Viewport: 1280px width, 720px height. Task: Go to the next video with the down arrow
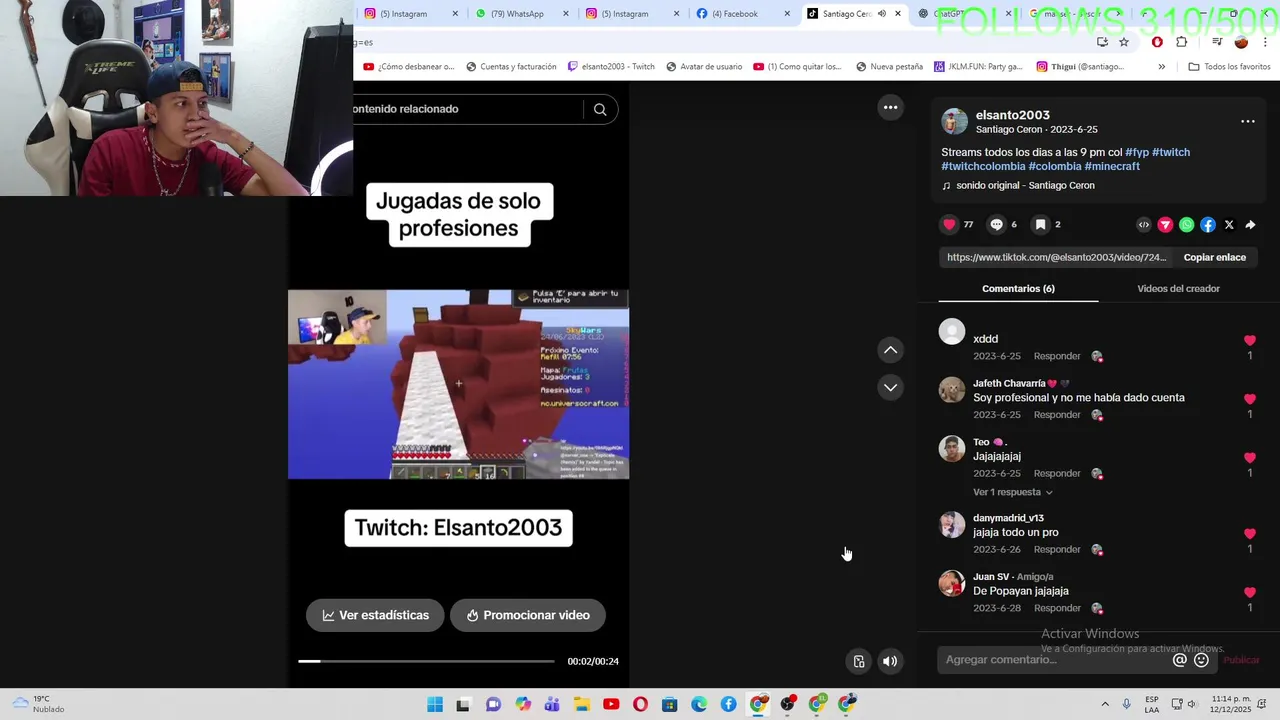(890, 387)
